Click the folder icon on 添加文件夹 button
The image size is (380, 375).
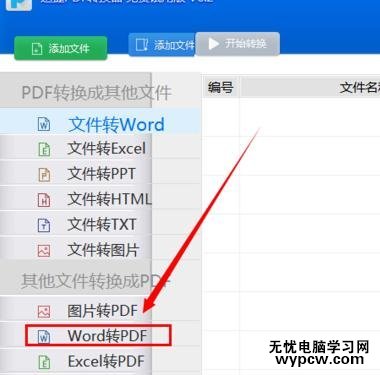coord(142,45)
